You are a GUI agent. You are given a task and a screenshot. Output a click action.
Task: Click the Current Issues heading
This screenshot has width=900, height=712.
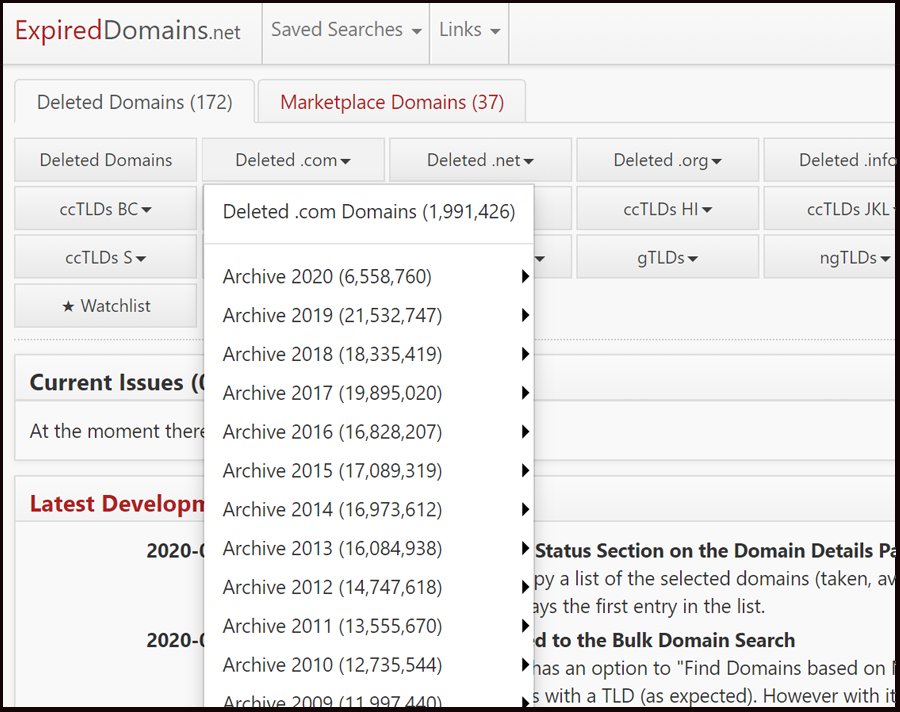[117, 382]
